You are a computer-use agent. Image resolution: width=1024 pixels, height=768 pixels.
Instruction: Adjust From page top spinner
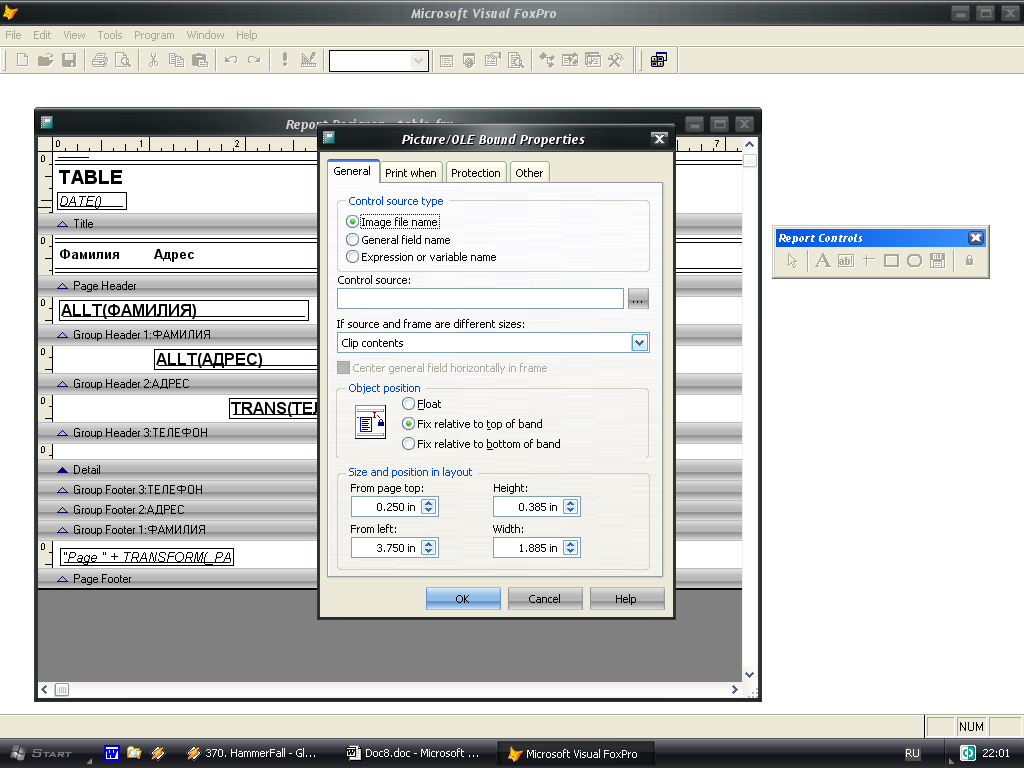point(429,507)
